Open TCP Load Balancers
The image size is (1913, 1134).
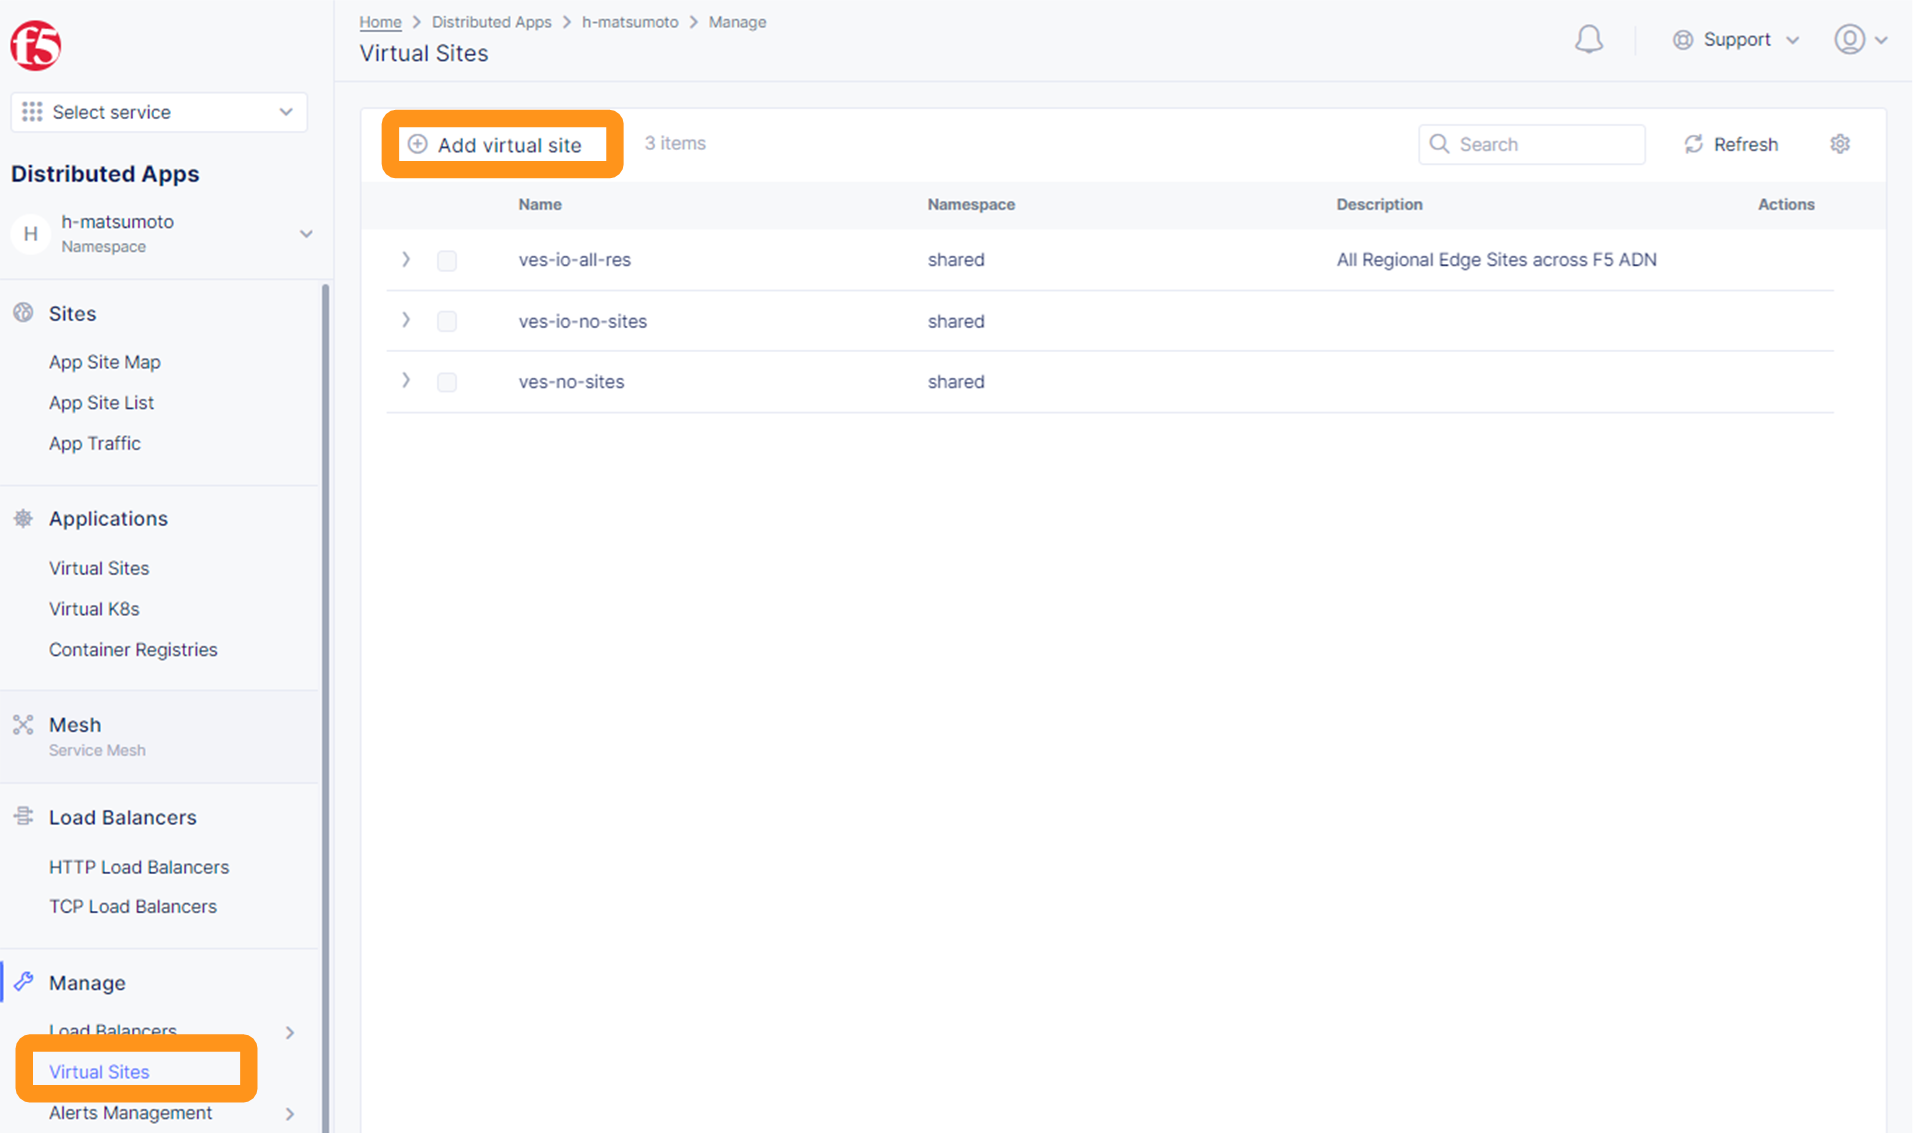pyautogui.click(x=133, y=906)
